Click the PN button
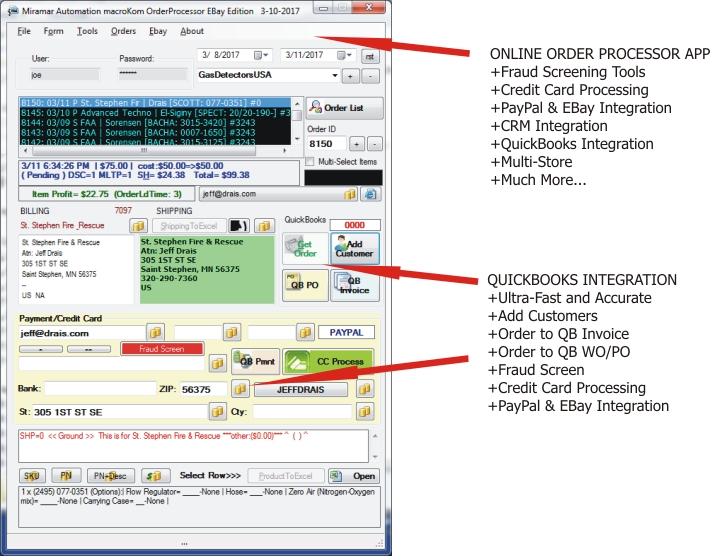Viewport: 710px width, 556px height. point(66,475)
